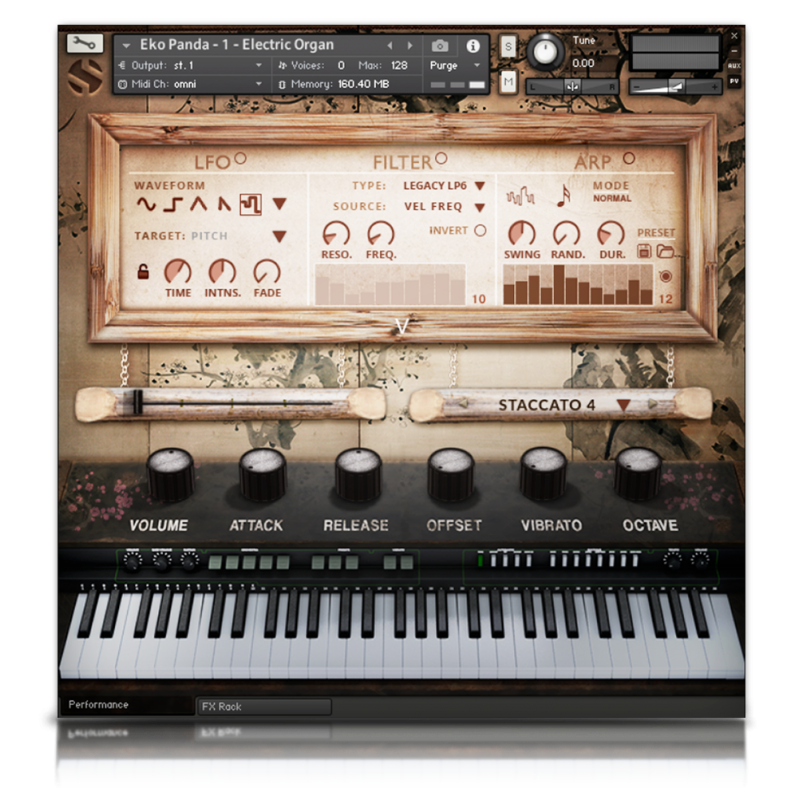The image size is (800, 800).
Task: Open the LFO TARGET pitch dropdown
Action: point(279,237)
